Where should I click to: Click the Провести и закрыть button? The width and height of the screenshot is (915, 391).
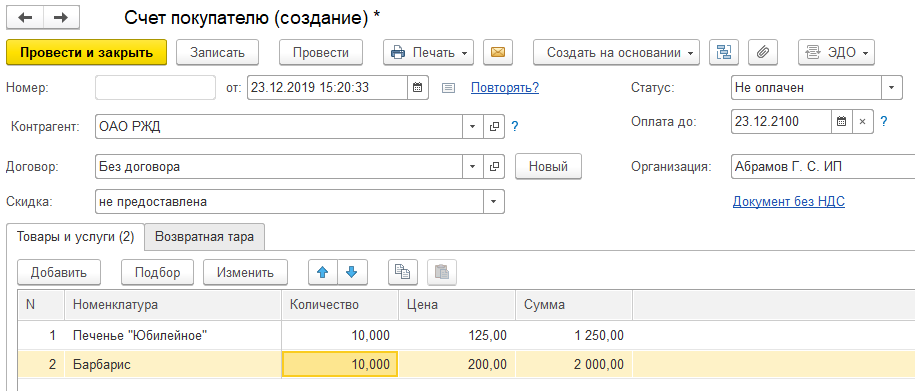click(86, 53)
